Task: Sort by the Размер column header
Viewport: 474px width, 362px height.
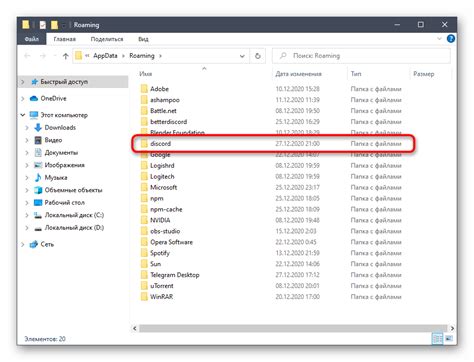Action: 424,74
